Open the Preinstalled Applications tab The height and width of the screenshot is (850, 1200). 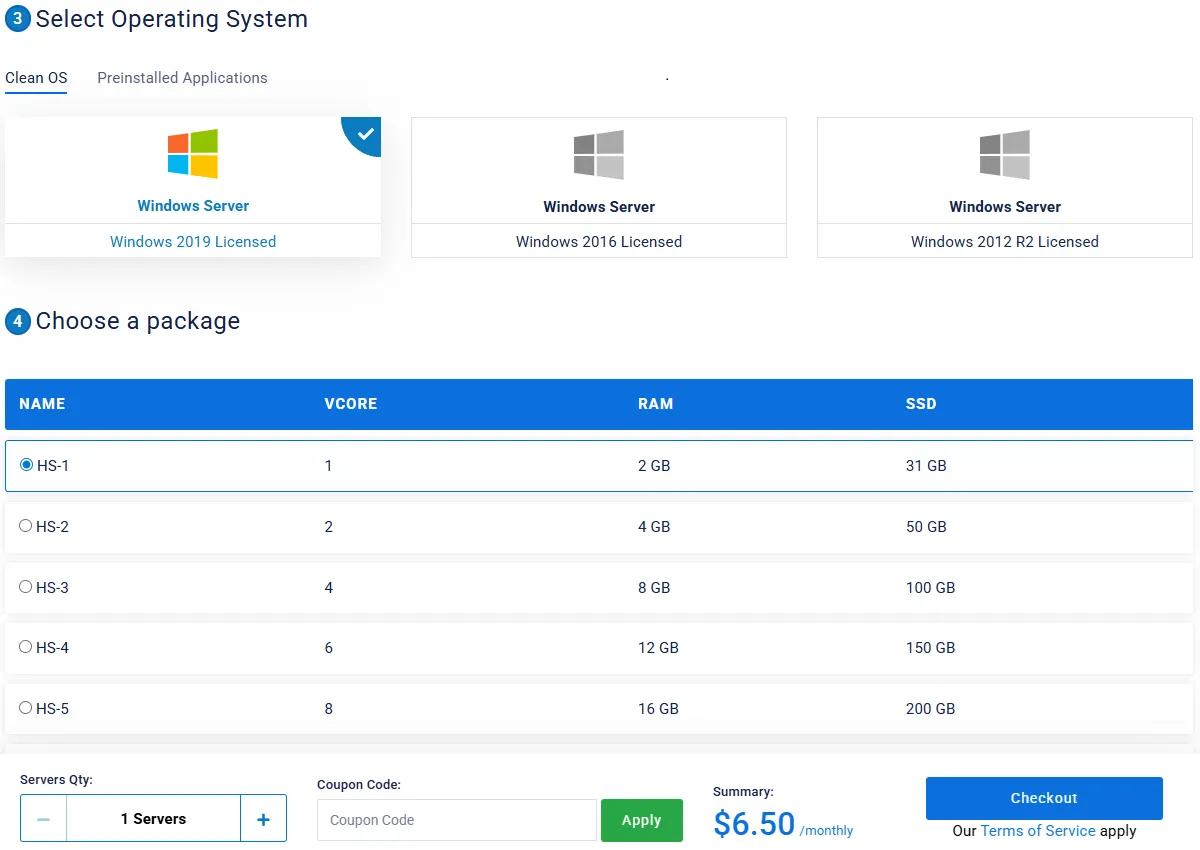click(182, 78)
